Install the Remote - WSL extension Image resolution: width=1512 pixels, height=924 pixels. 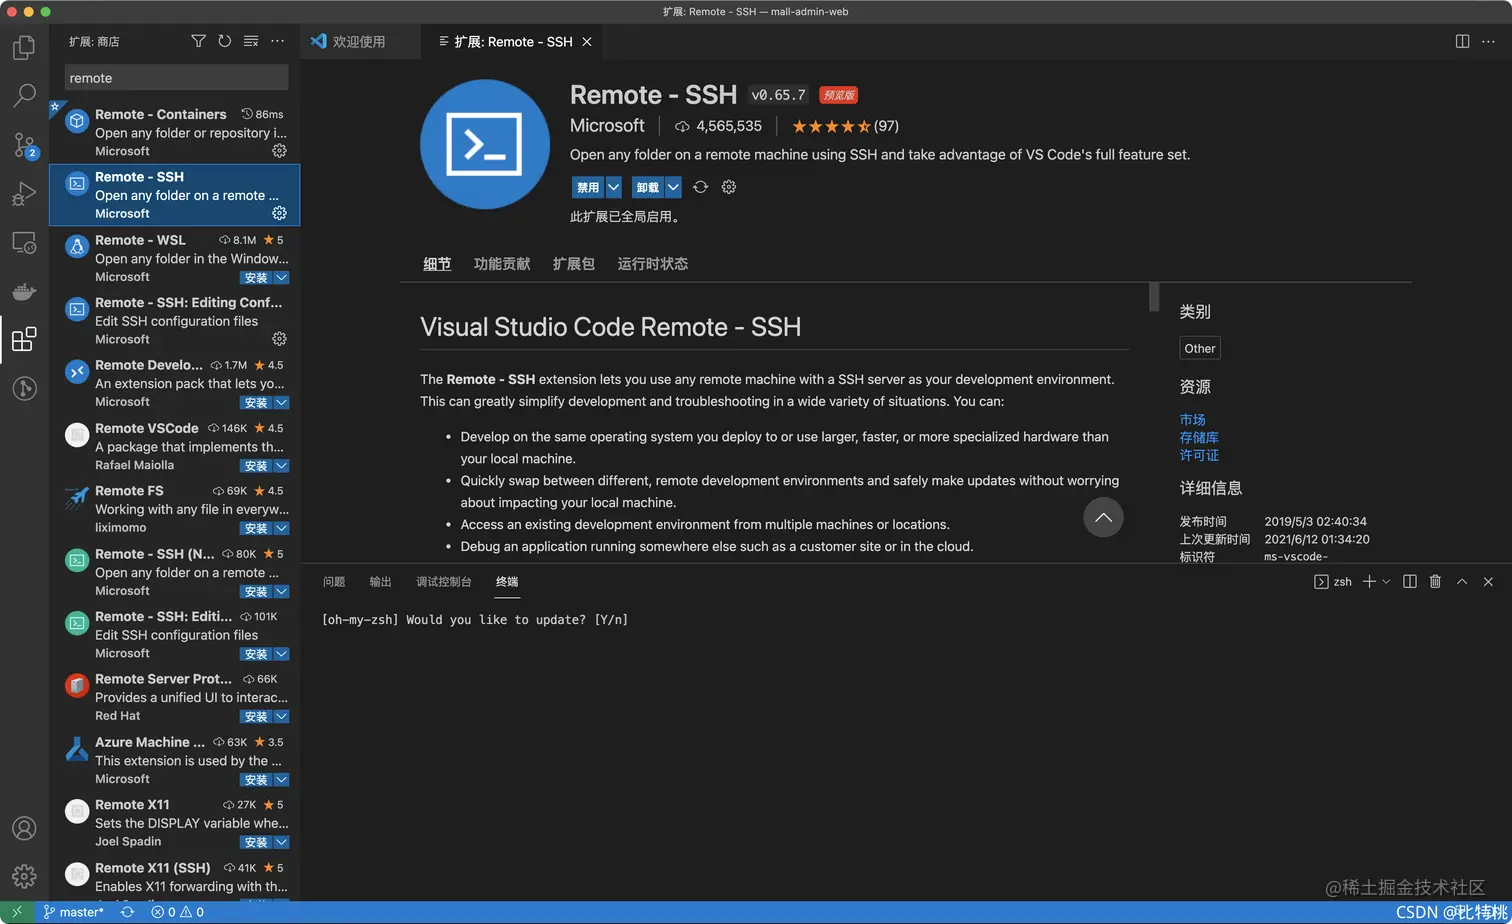coord(256,277)
